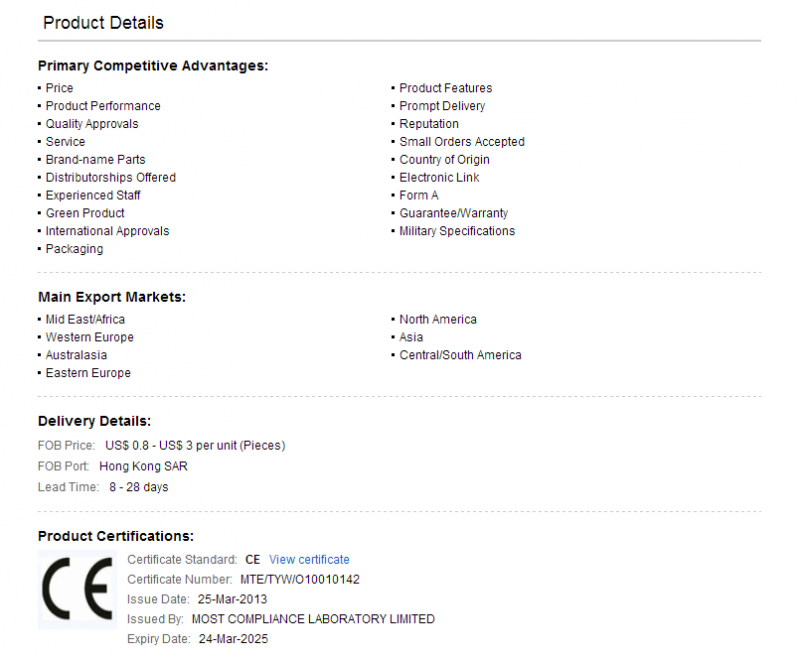Click Quality Approvals in advantages list
Screen dimensions: 800x659
[92, 124]
